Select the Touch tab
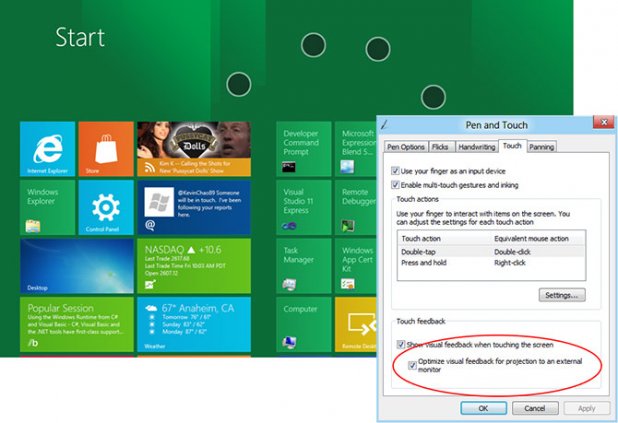 512,145
